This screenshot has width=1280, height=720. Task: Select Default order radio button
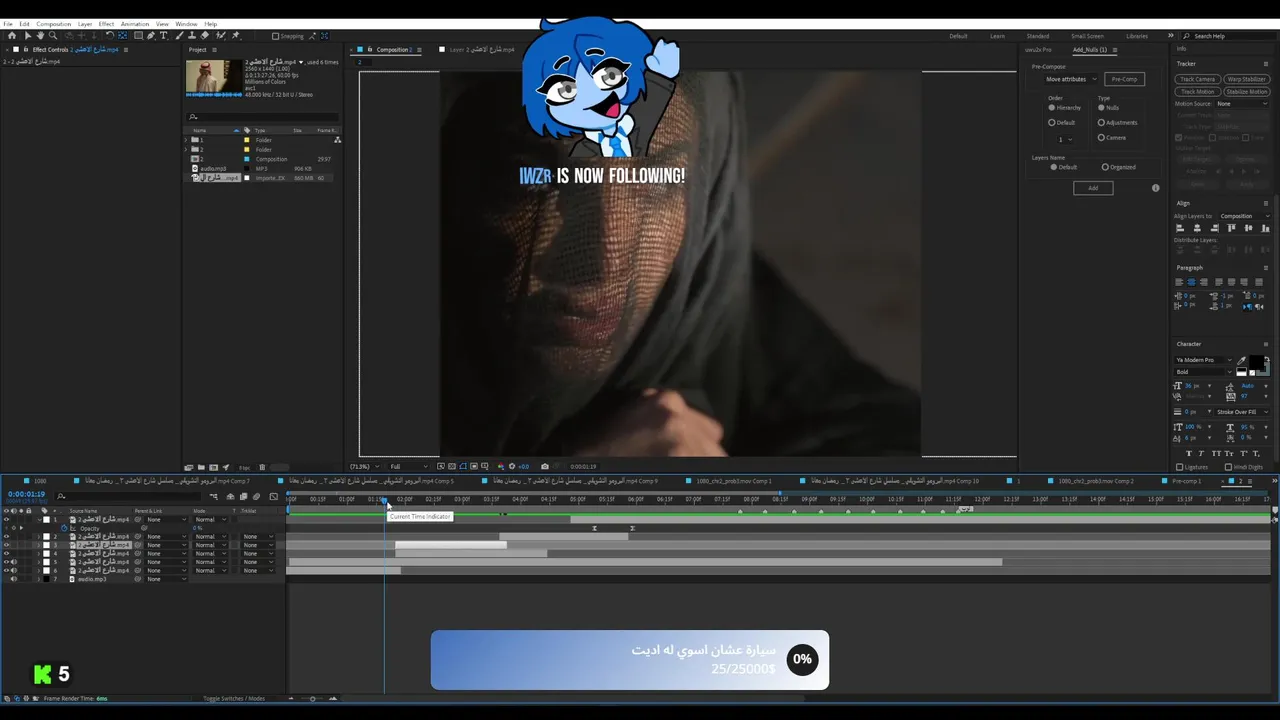point(1052,122)
